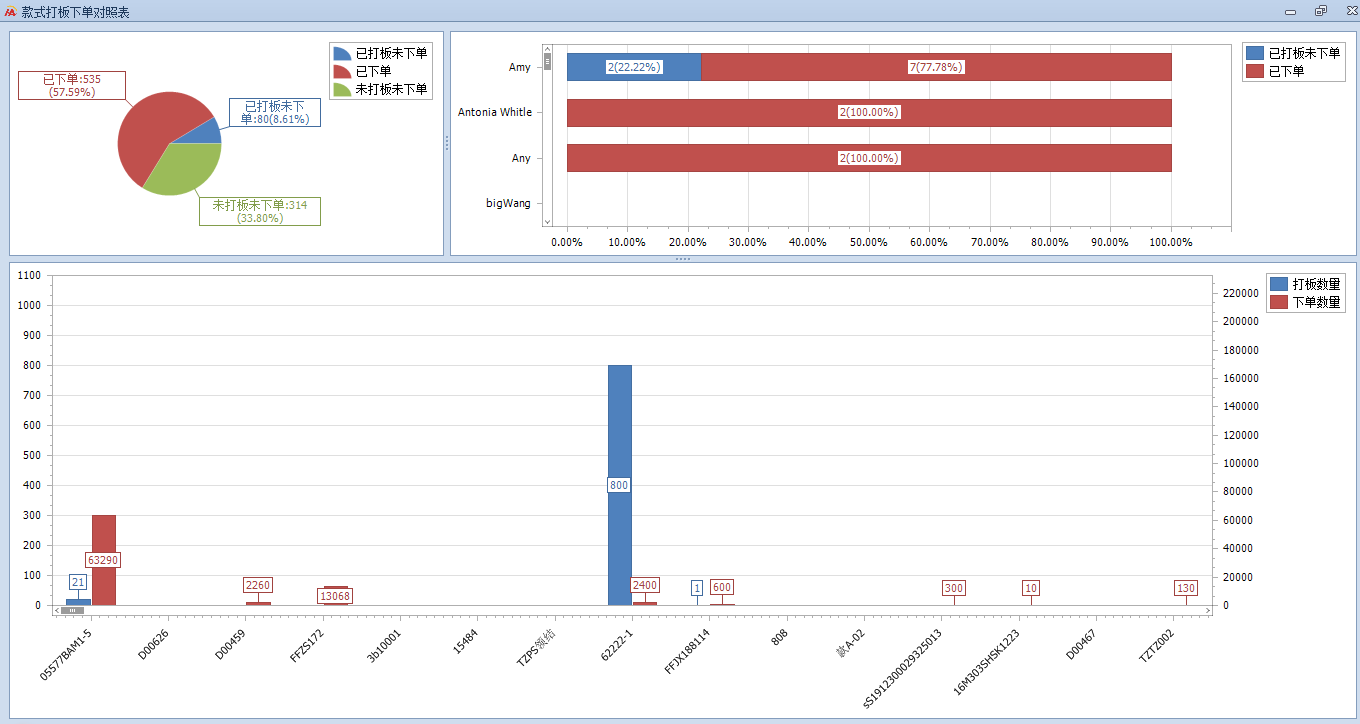
Task: Click the restore window icon in title bar
Action: point(1320,12)
